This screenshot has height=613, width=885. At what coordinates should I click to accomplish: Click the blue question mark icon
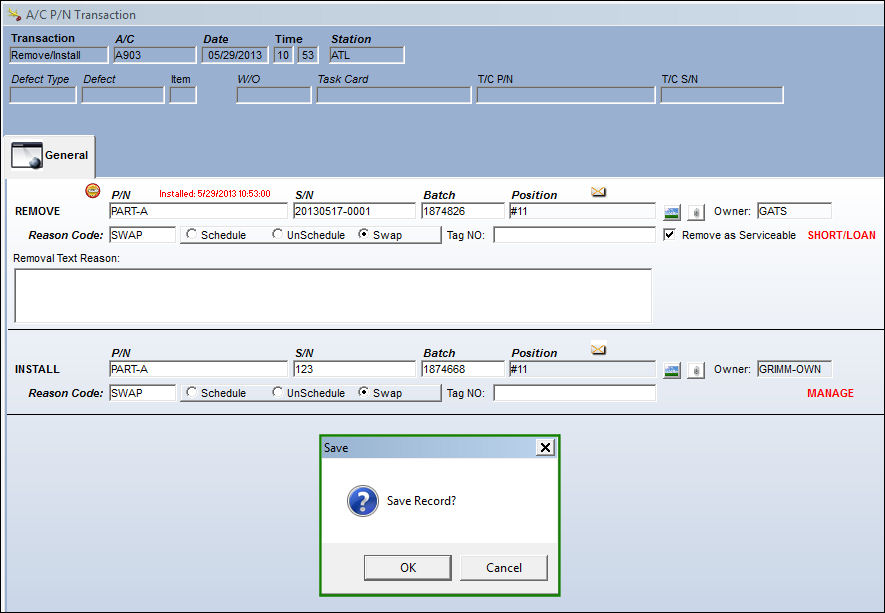click(362, 501)
